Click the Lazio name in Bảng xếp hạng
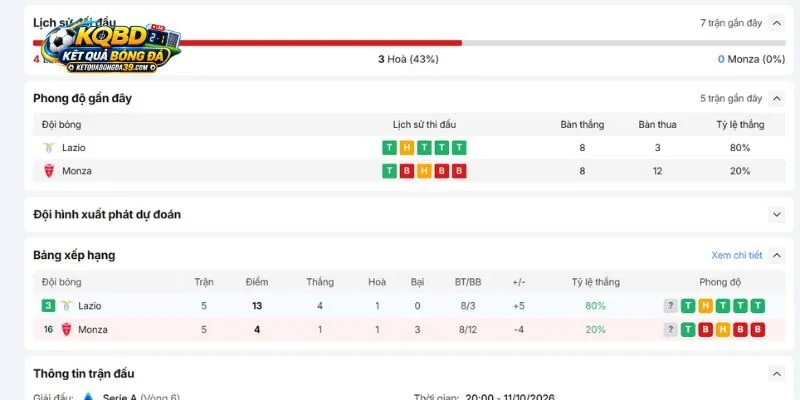800x400 pixels. tap(90, 306)
